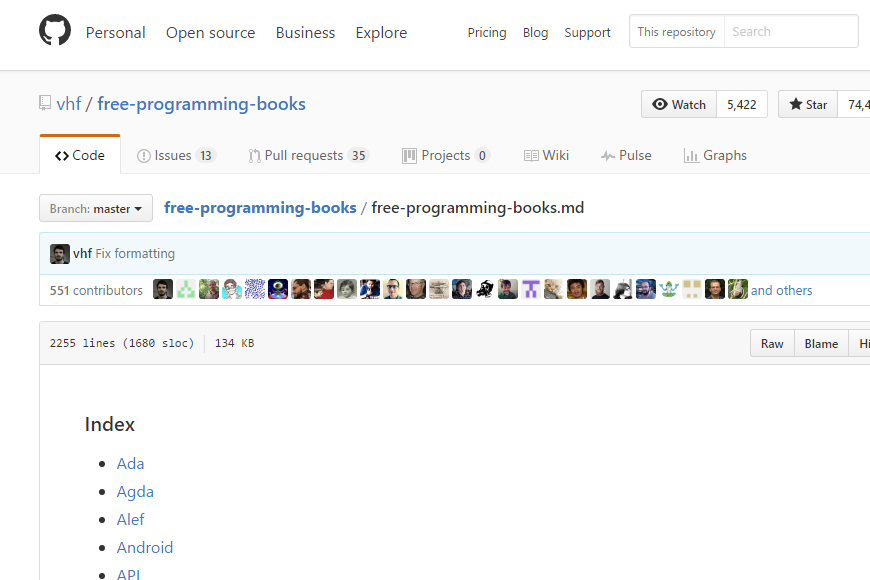Click the Wiki book icon
Screen dimensions: 870x580
[531, 156]
